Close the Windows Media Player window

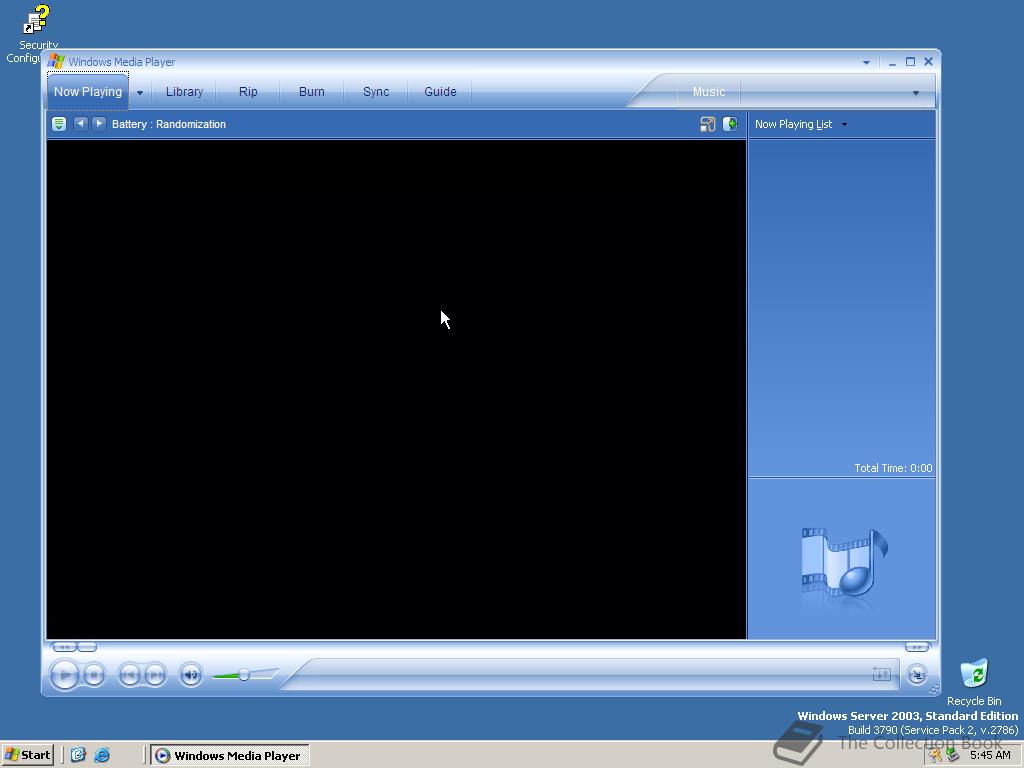[x=928, y=62]
